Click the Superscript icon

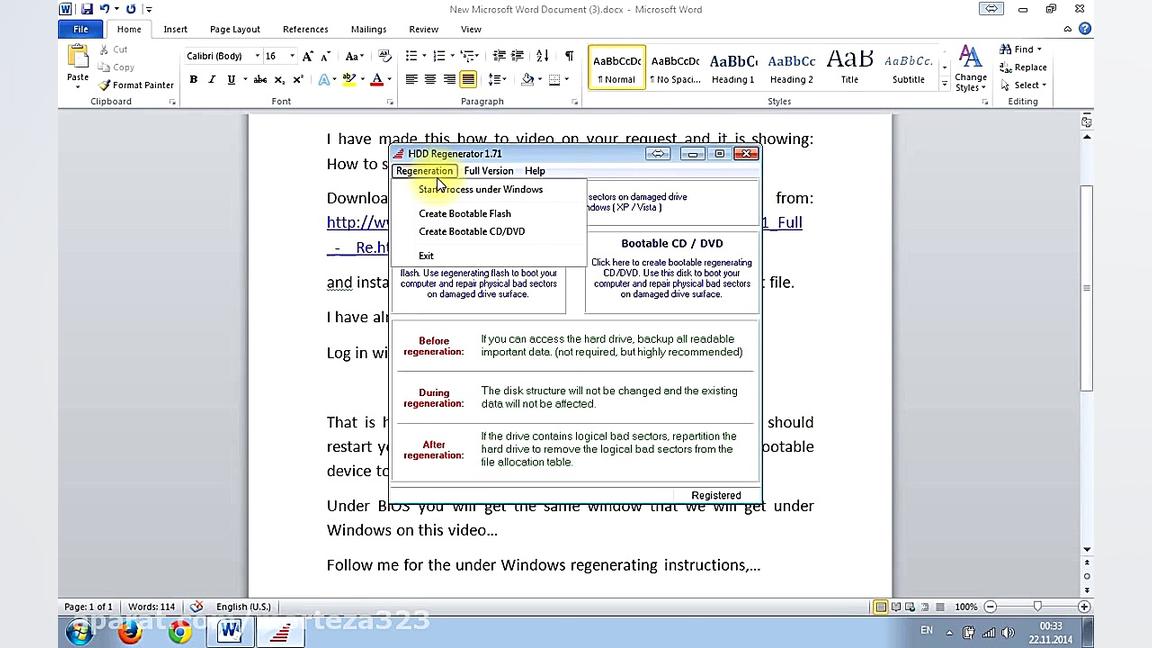coord(298,79)
